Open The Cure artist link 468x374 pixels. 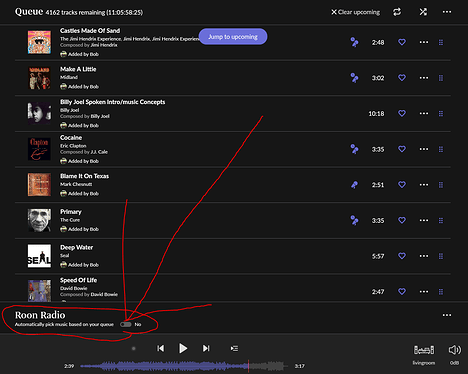[x=70, y=220]
